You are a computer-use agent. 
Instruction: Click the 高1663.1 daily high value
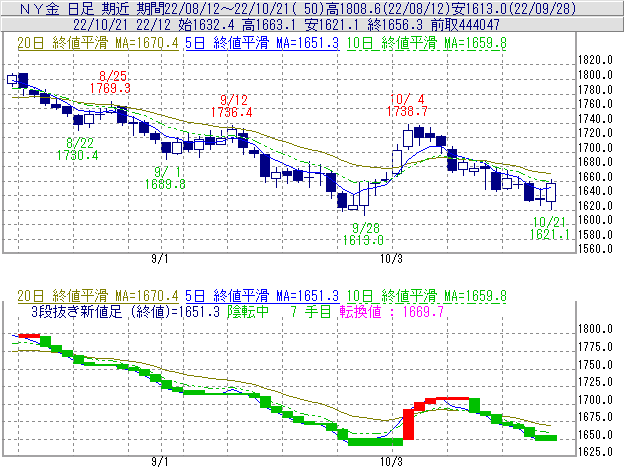(269, 25)
